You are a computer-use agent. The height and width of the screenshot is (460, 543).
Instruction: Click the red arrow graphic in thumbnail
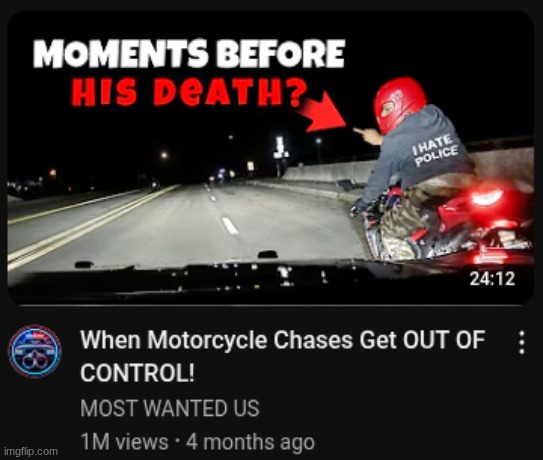321,112
